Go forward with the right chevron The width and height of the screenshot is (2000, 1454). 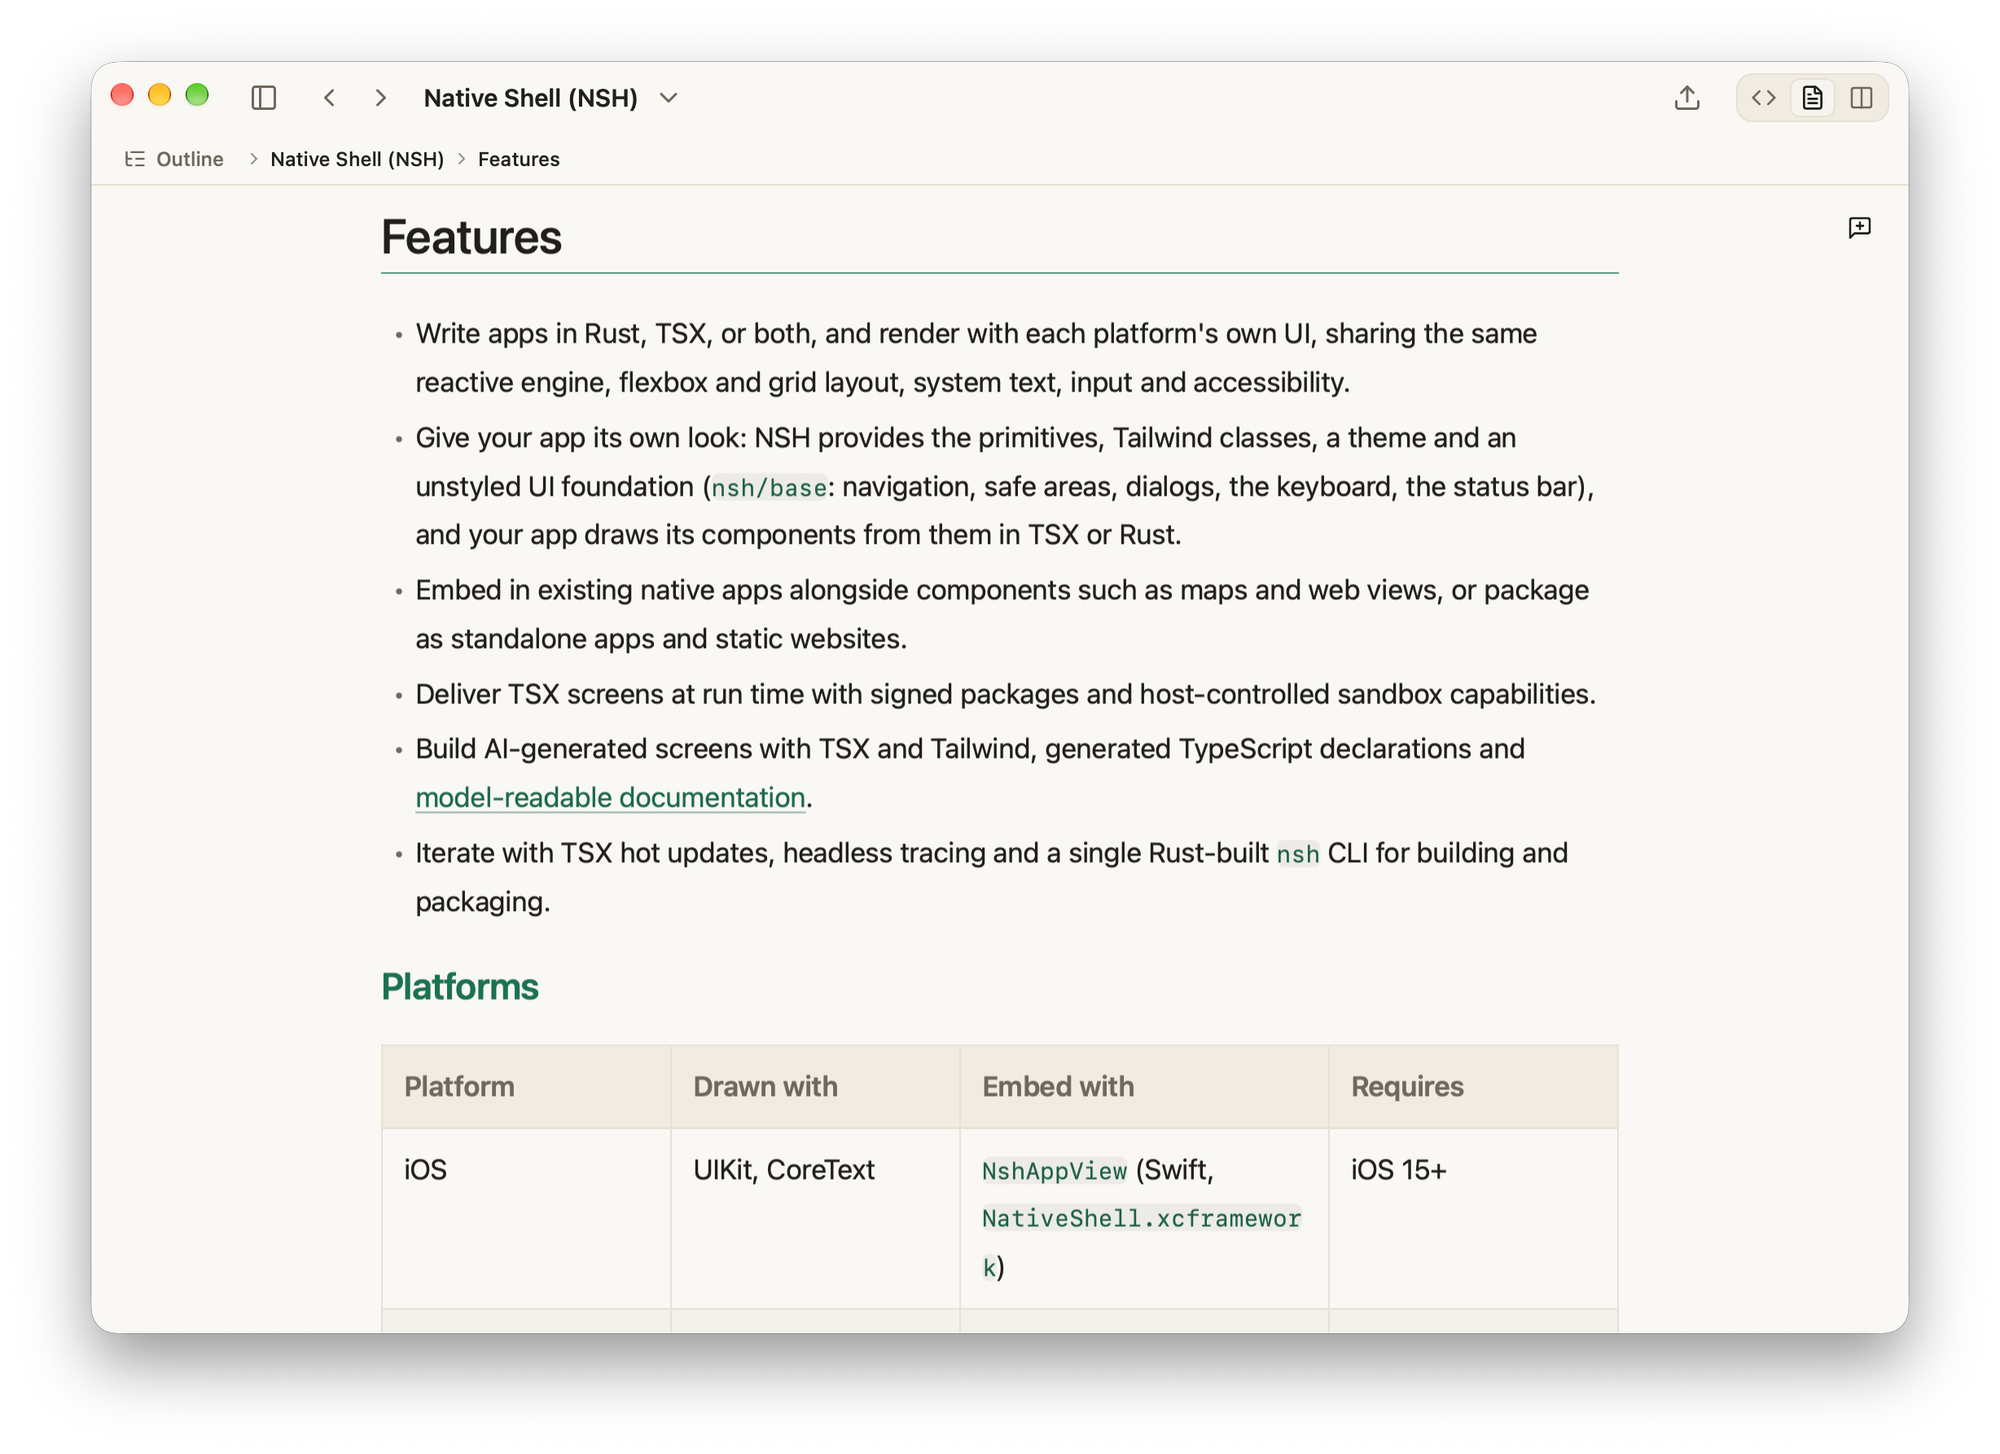click(x=381, y=97)
